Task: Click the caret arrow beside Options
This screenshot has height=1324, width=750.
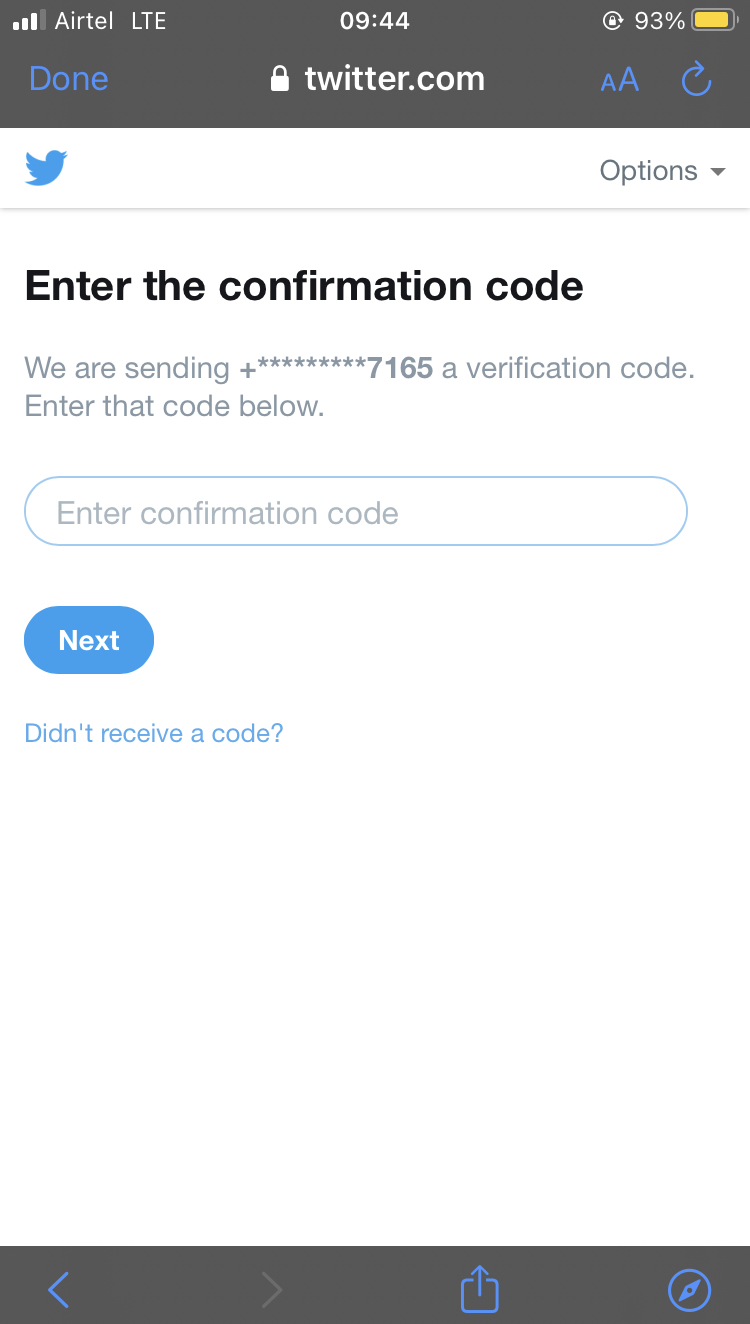Action: [717, 172]
